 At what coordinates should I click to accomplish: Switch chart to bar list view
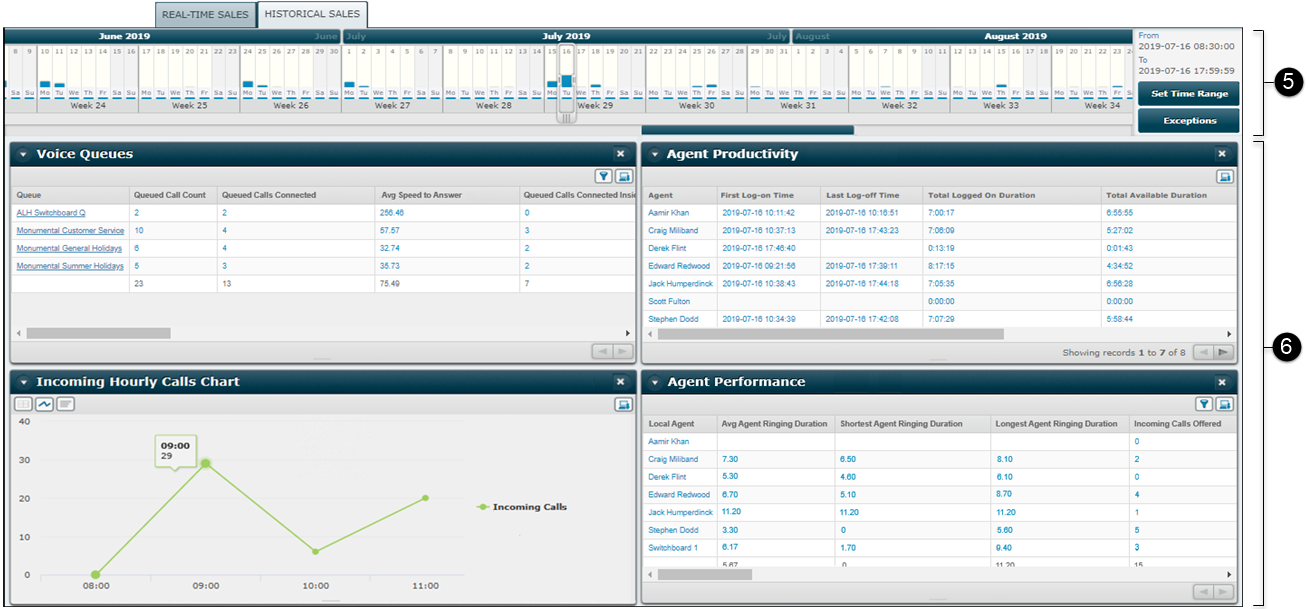66,404
